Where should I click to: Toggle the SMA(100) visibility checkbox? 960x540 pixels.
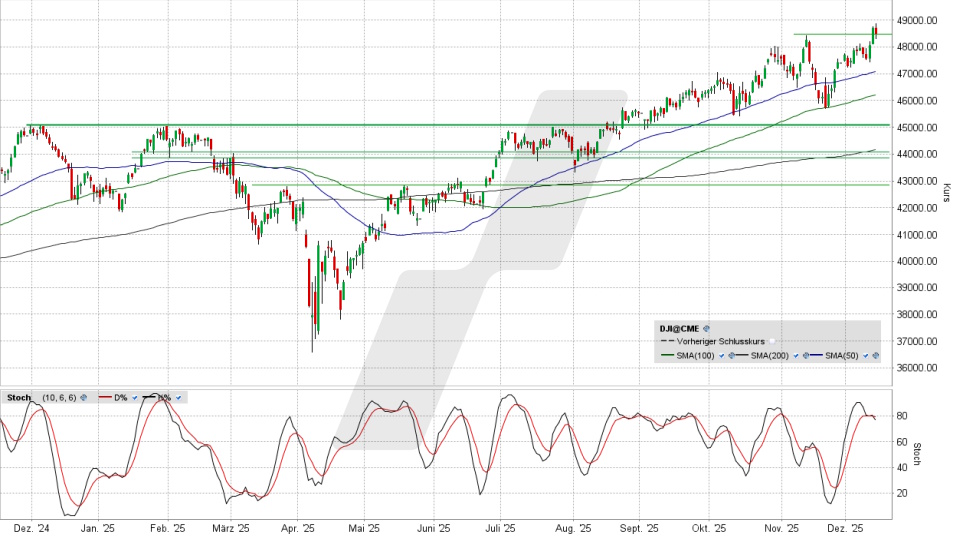(721, 356)
